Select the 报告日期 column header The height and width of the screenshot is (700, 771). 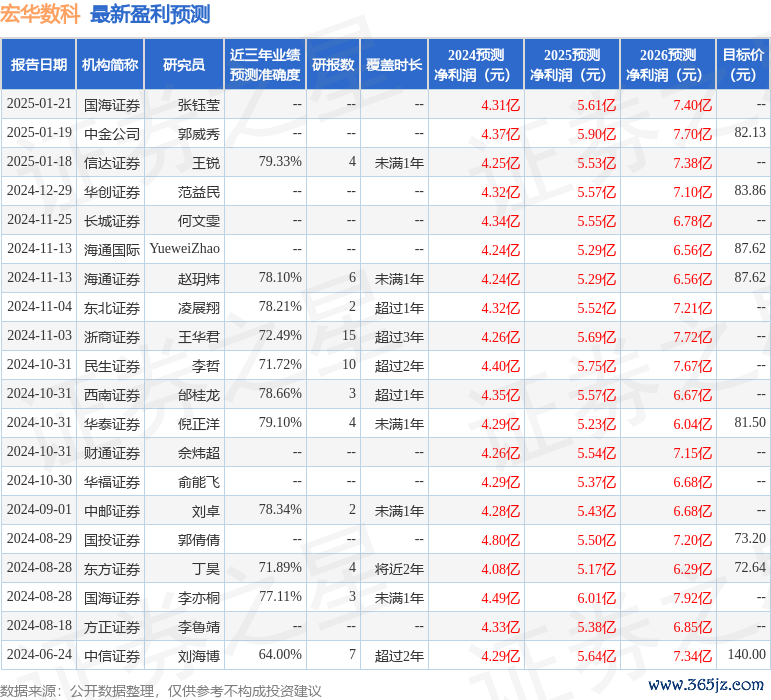click(x=38, y=64)
